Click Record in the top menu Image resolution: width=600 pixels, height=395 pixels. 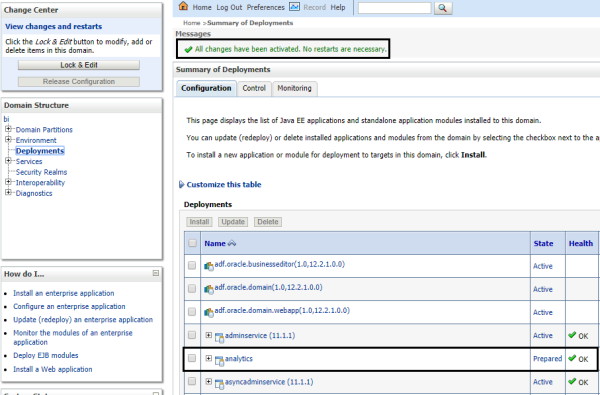[x=315, y=7]
